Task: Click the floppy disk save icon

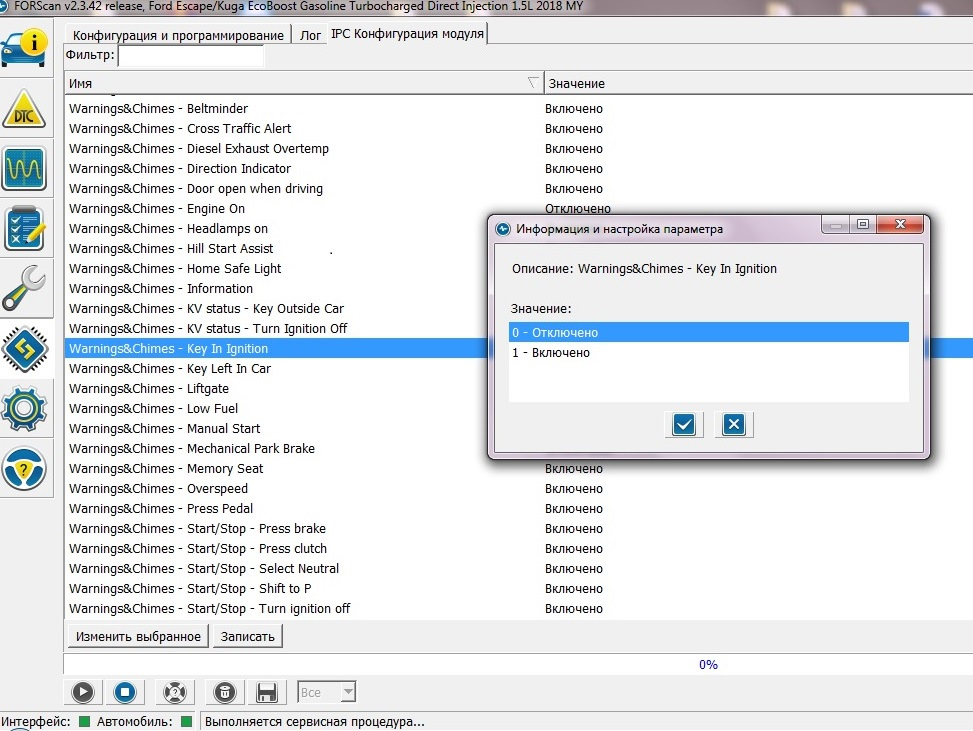Action: pyautogui.click(x=267, y=692)
